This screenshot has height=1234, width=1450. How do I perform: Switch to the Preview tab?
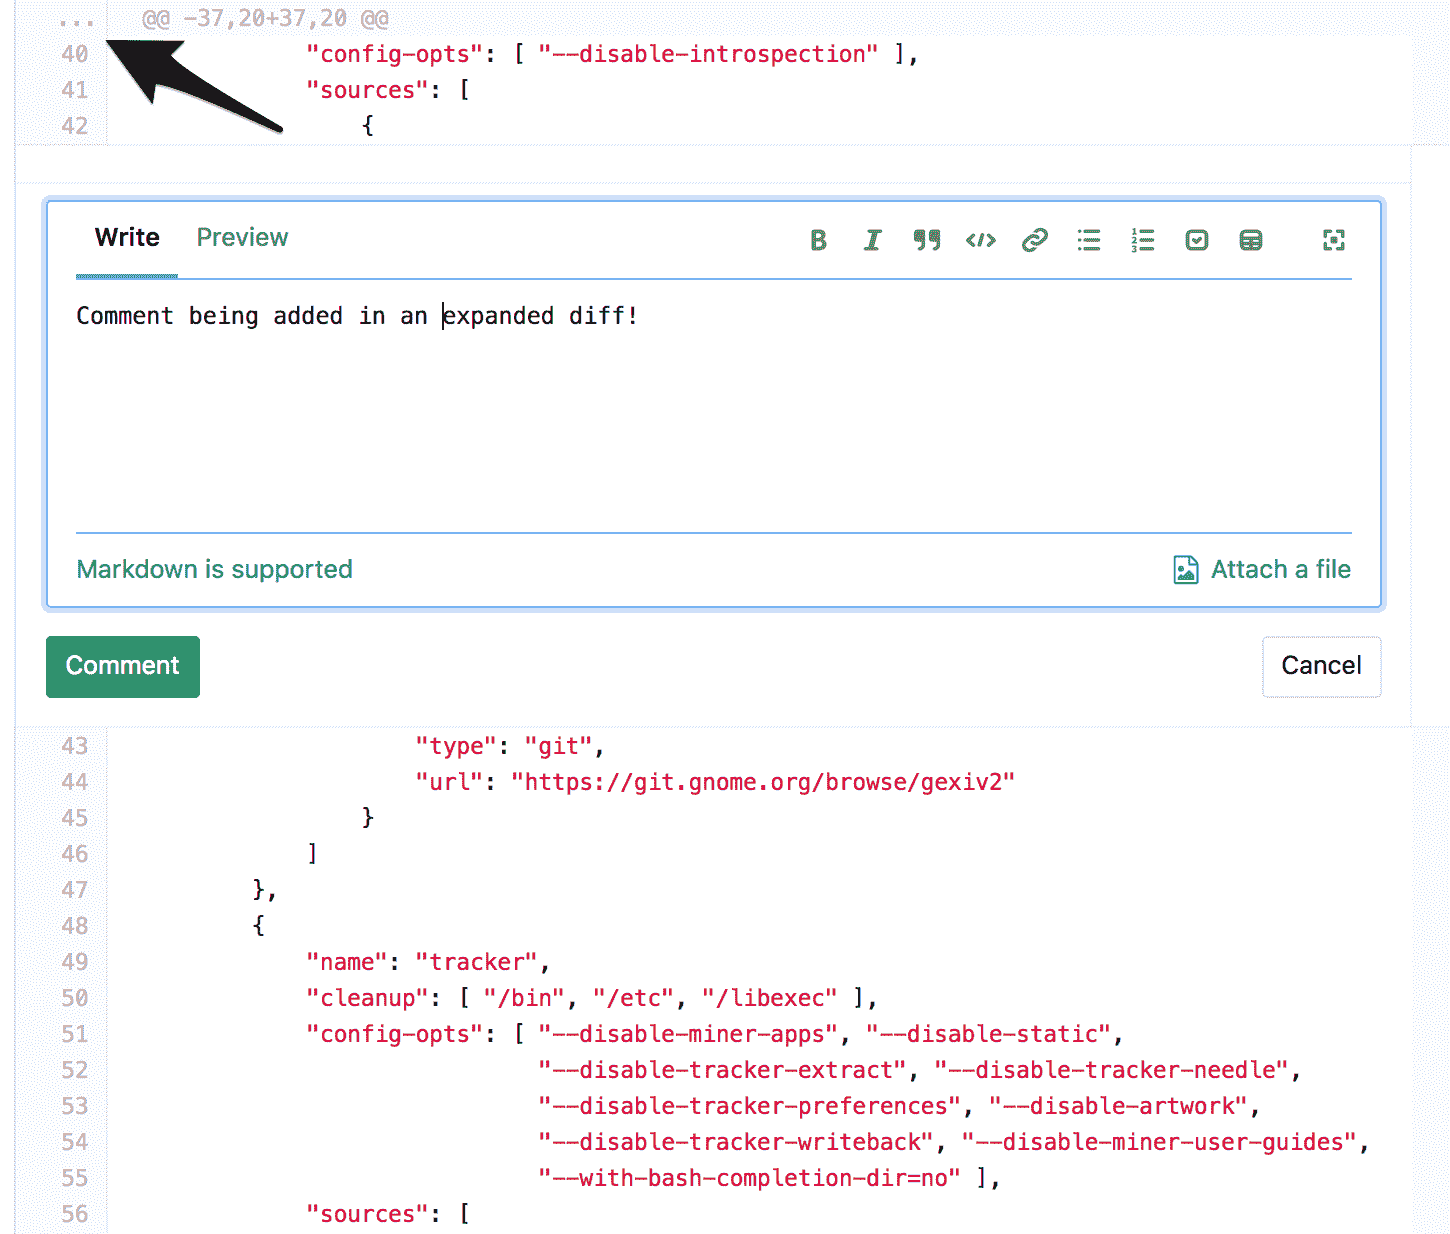click(242, 238)
